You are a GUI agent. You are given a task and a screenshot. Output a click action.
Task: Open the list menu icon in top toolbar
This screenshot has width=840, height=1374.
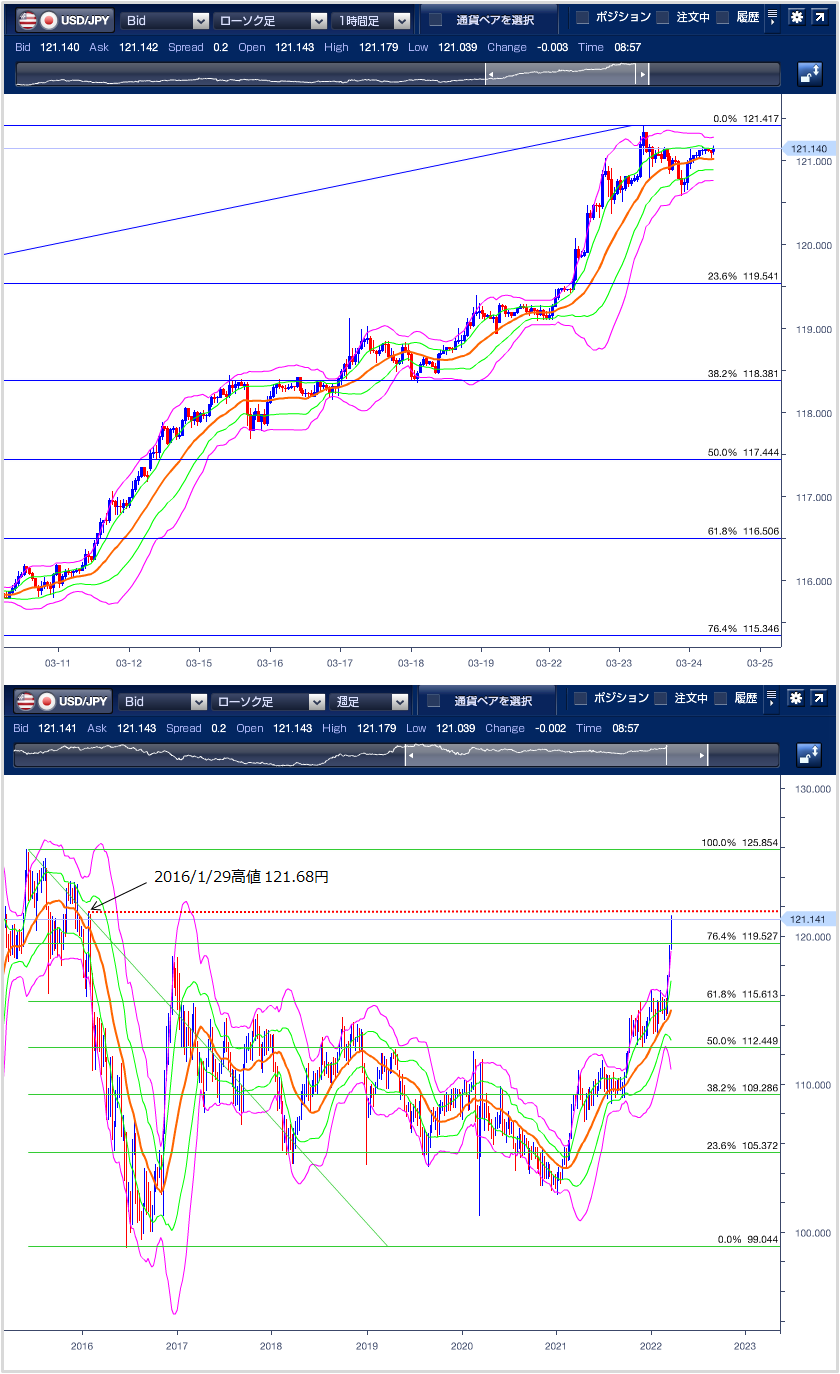point(772,18)
